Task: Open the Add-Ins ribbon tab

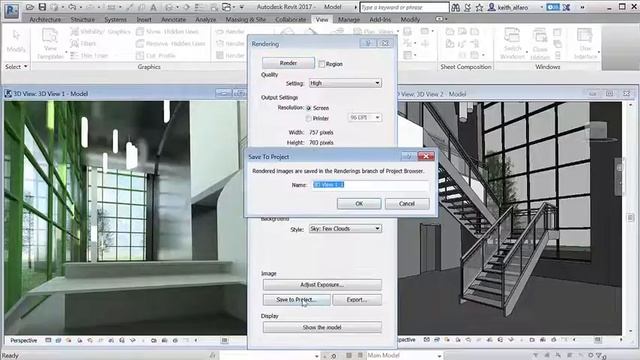Action: pyautogui.click(x=380, y=19)
